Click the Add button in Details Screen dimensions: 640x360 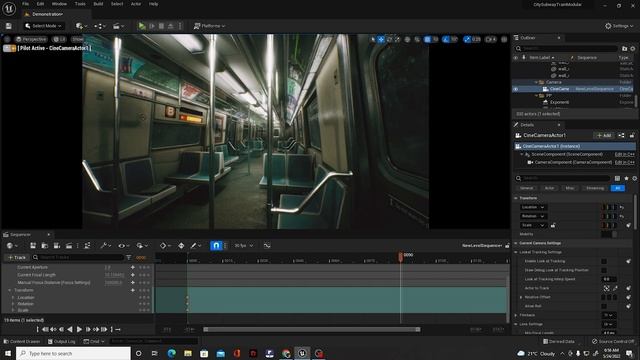[604, 136]
